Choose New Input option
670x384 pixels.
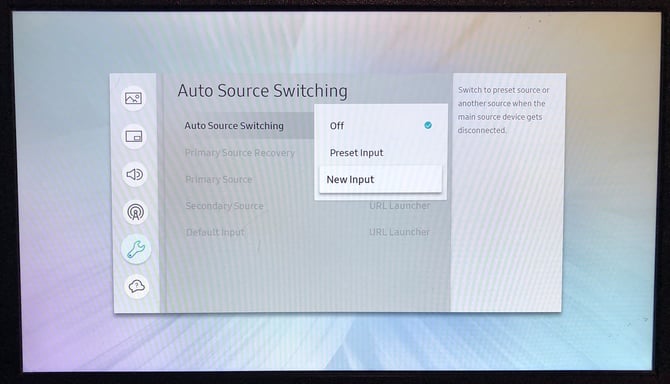380,179
